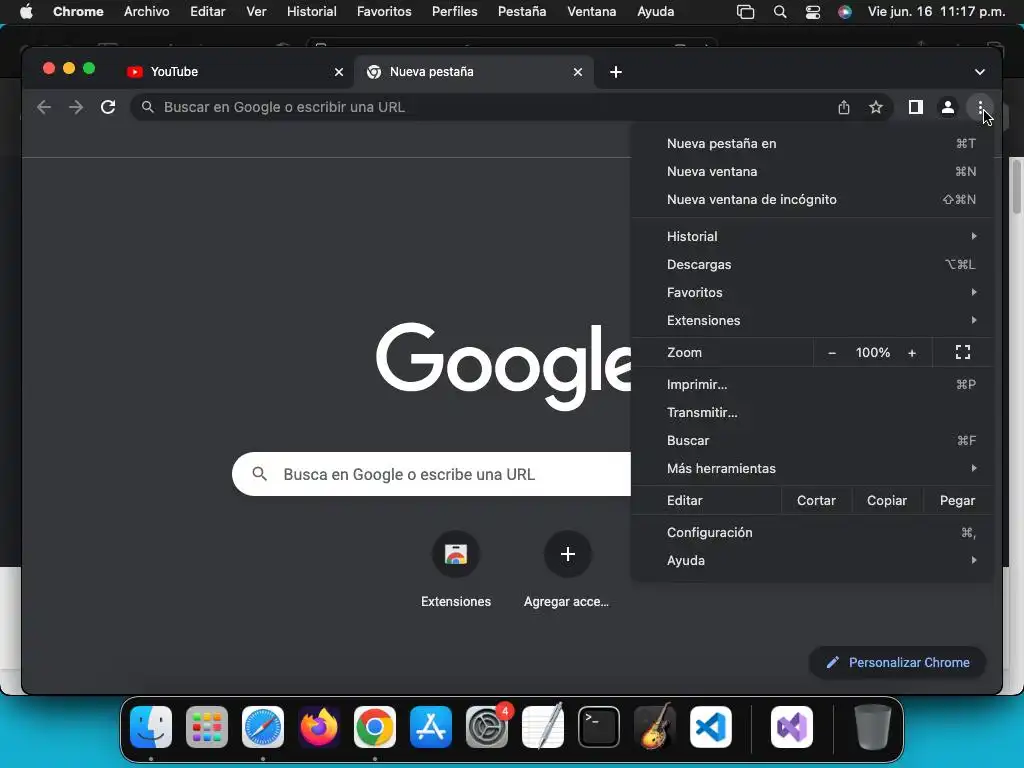The height and width of the screenshot is (768, 1024).
Task: Launch Safari from the dock
Action: [263, 727]
